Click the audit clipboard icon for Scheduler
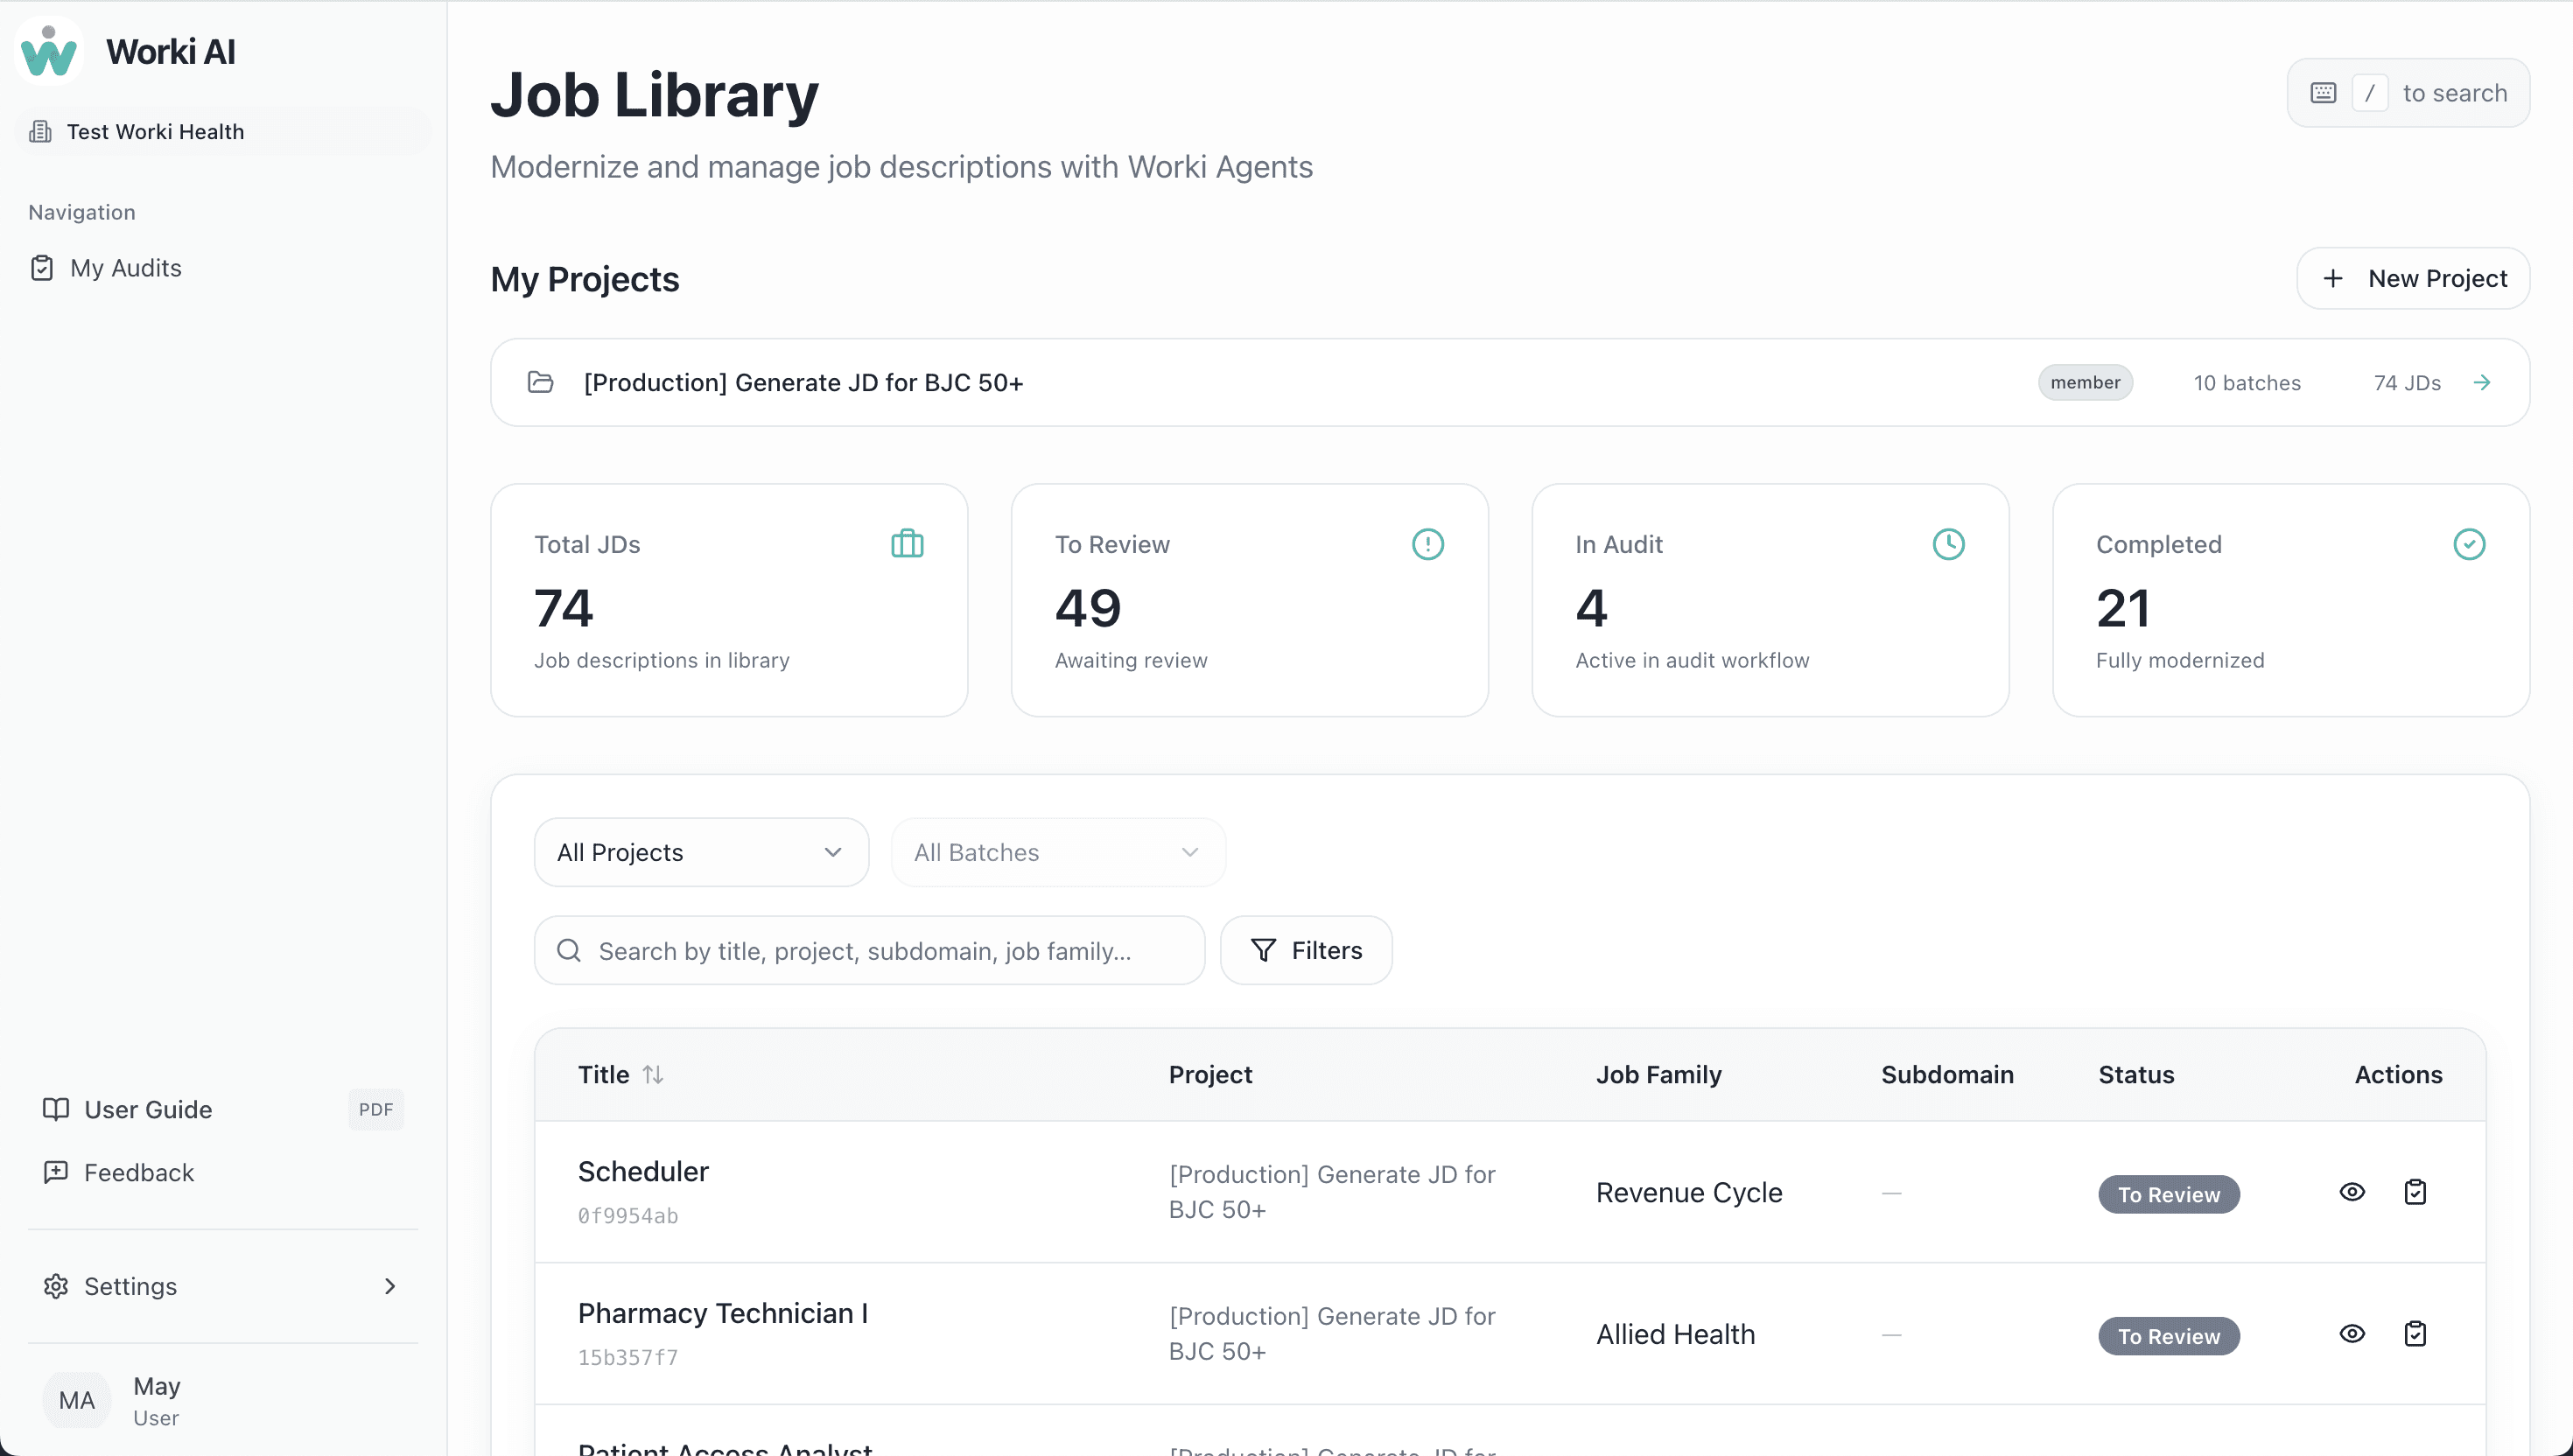The width and height of the screenshot is (2573, 1456). click(x=2415, y=1192)
